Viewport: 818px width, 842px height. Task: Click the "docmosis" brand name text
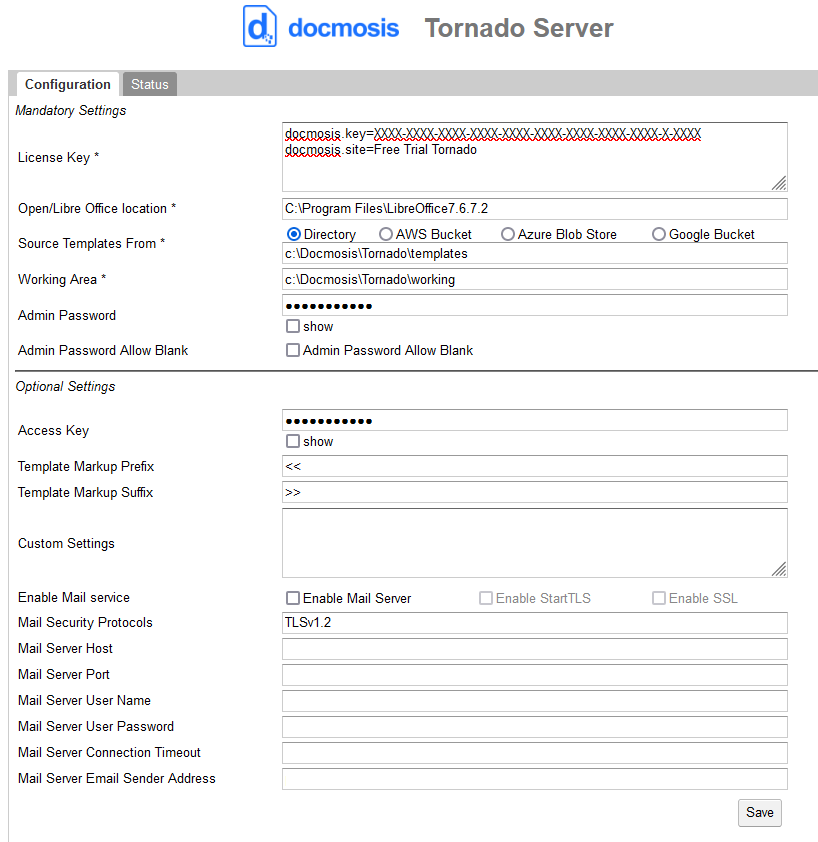(x=344, y=28)
